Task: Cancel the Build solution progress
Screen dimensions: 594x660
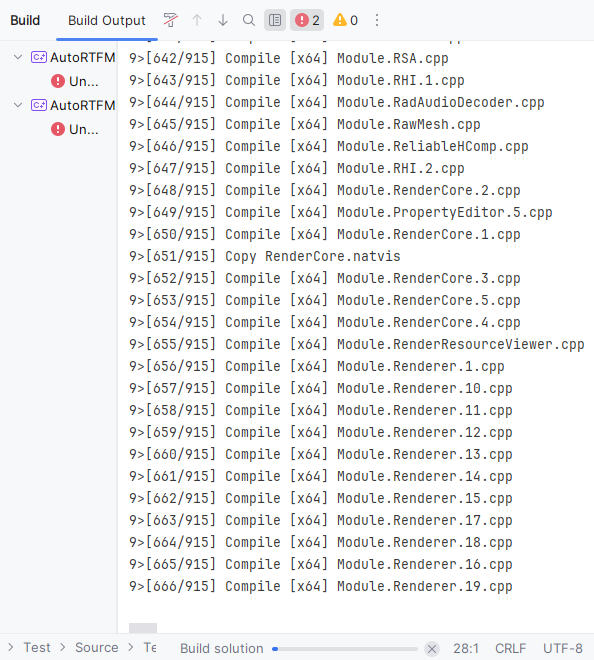Action: pos(432,649)
